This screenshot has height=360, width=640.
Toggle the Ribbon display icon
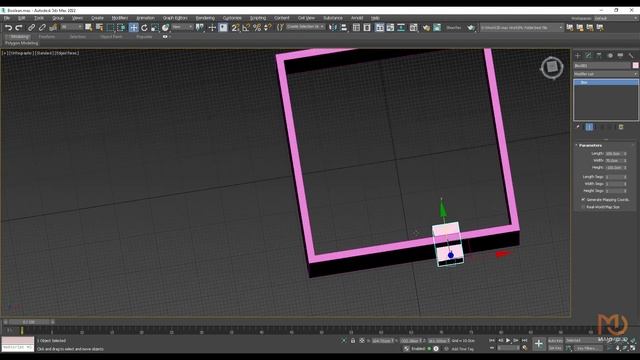click(x=380, y=28)
